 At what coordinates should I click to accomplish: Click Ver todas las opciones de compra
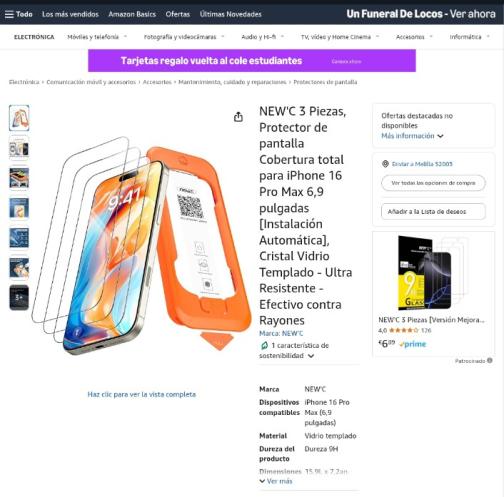point(433,183)
